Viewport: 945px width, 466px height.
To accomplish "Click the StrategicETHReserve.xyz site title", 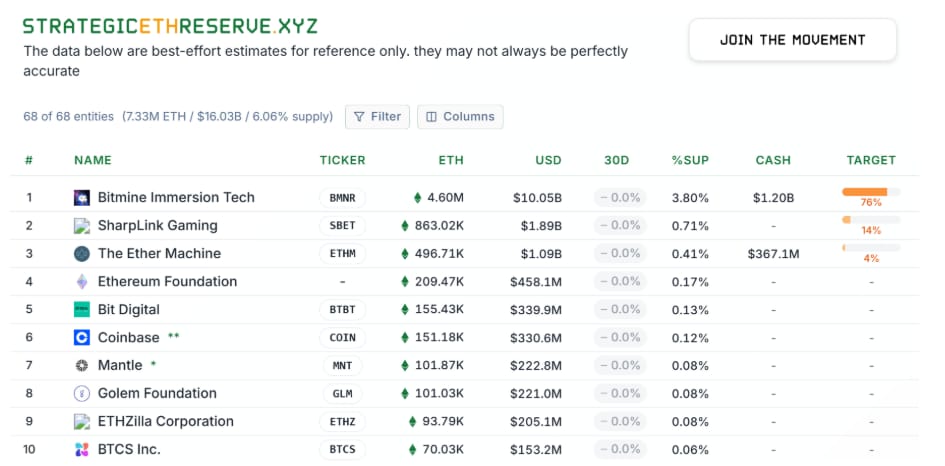I will pyautogui.click(x=170, y=26).
